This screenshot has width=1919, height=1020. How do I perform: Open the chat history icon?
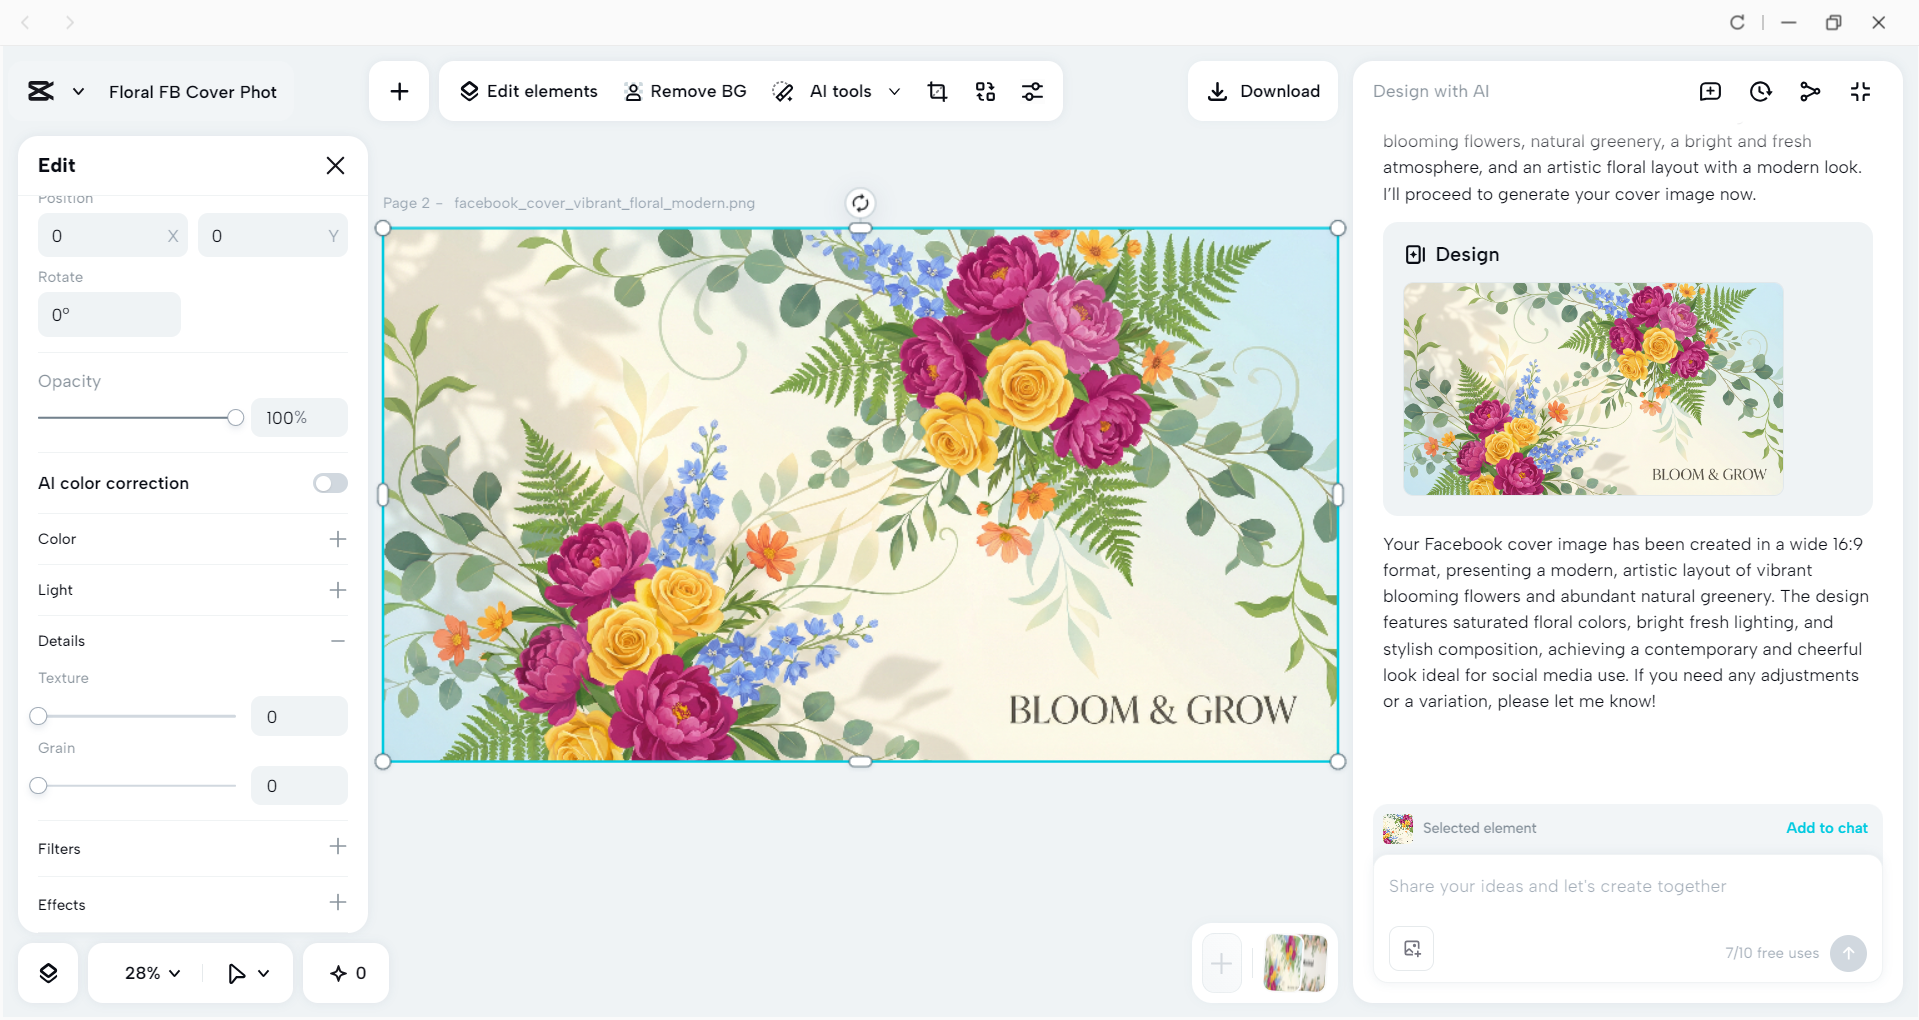pyautogui.click(x=1760, y=91)
